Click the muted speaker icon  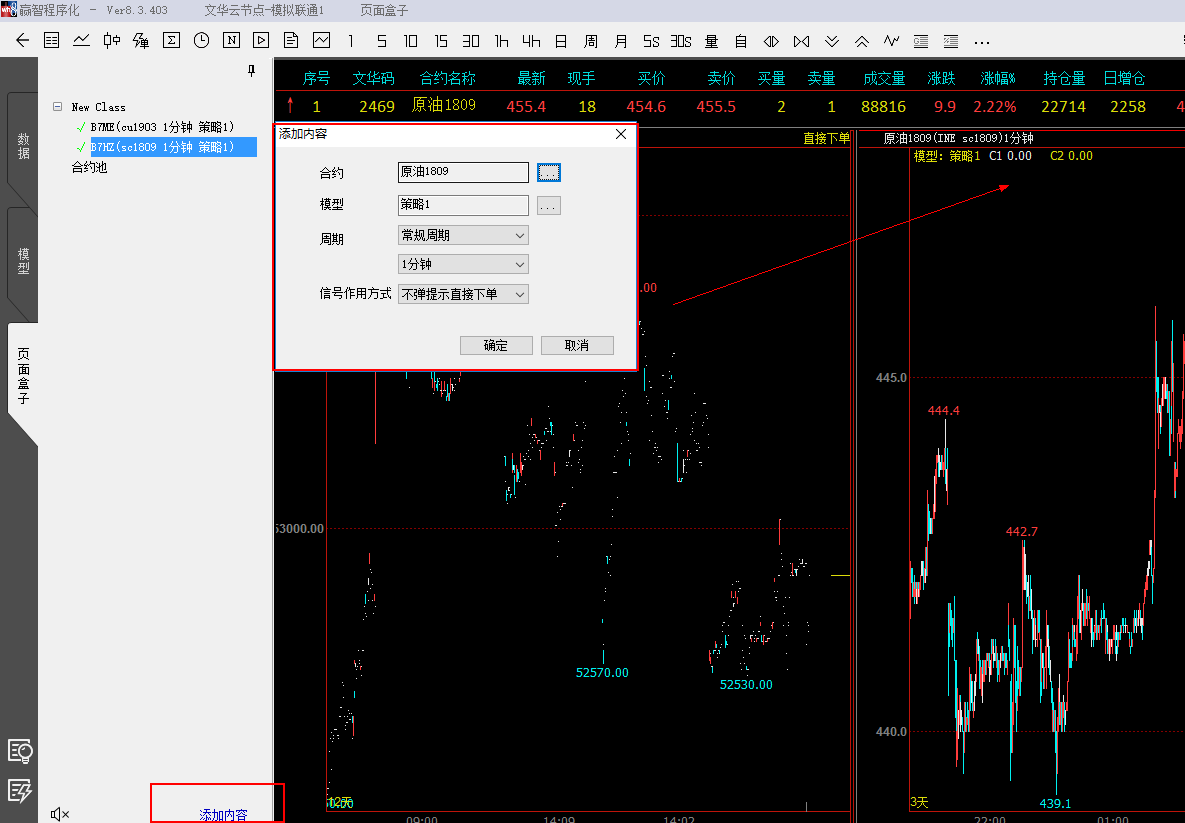pyautogui.click(x=60, y=814)
